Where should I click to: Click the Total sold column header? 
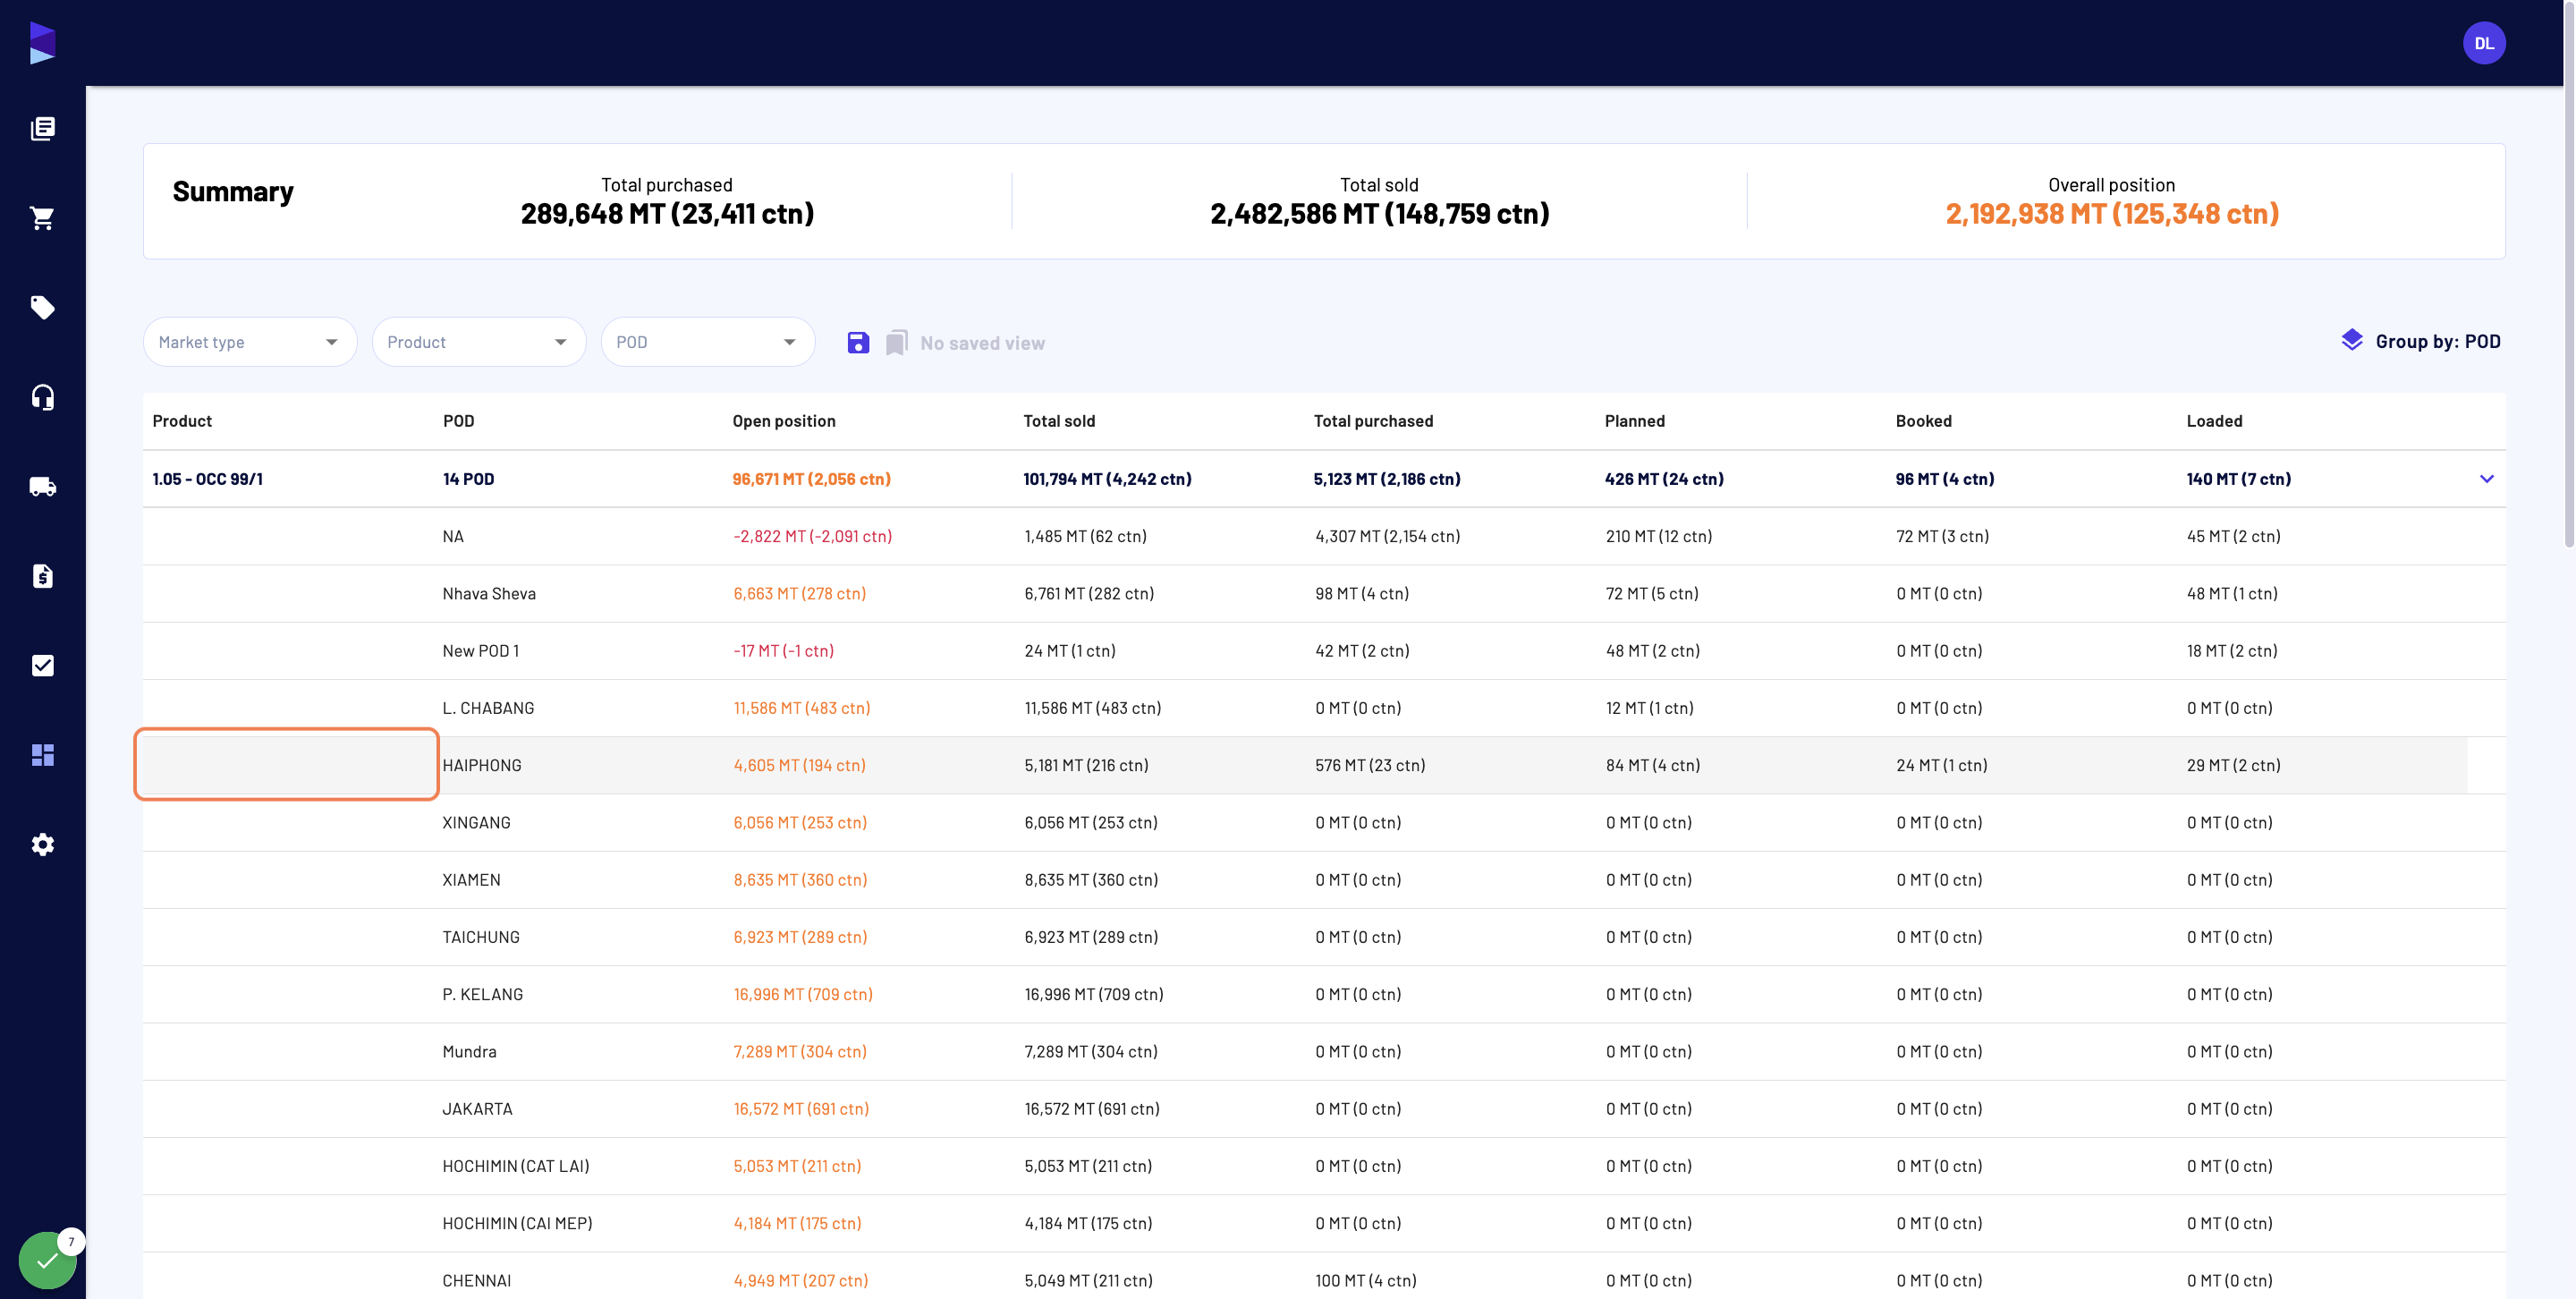(1059, 421)
